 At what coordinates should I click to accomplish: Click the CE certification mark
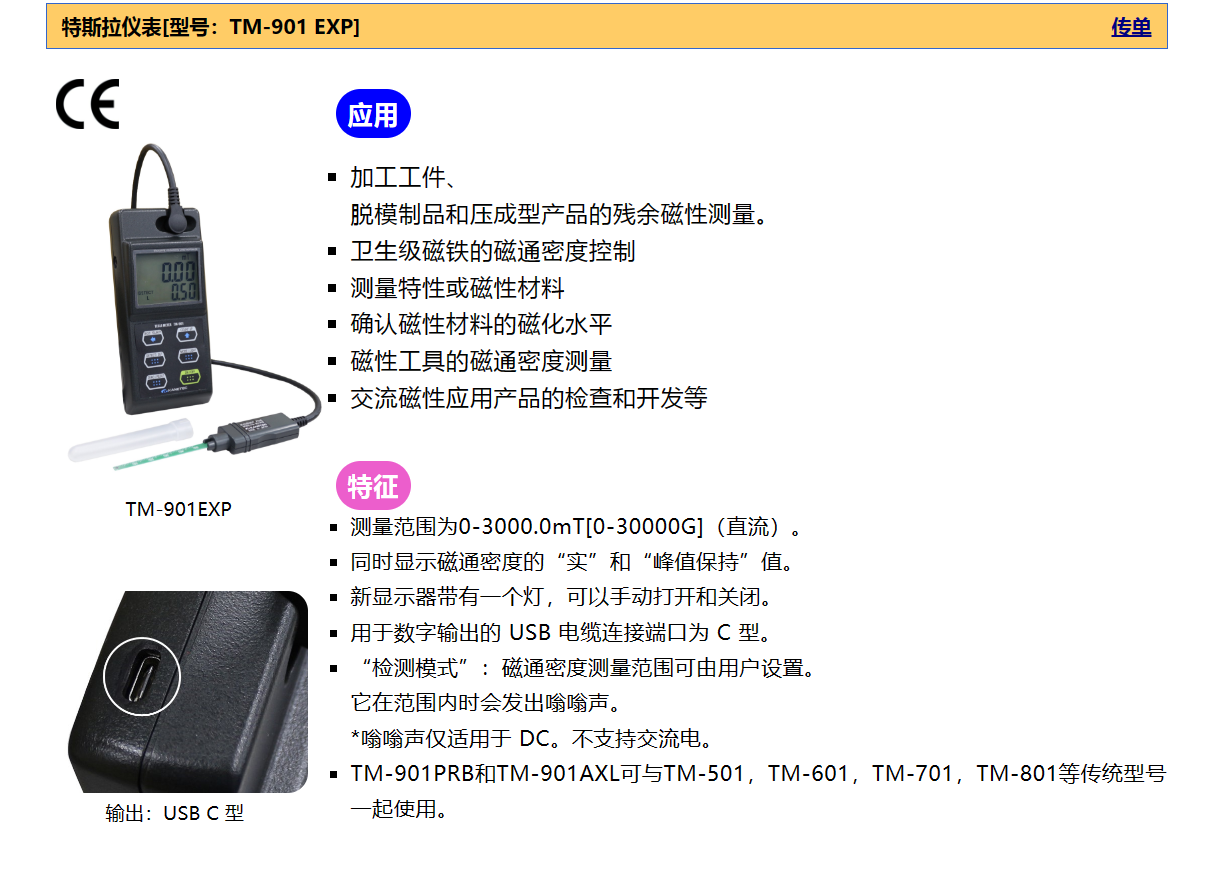point(87,104)
